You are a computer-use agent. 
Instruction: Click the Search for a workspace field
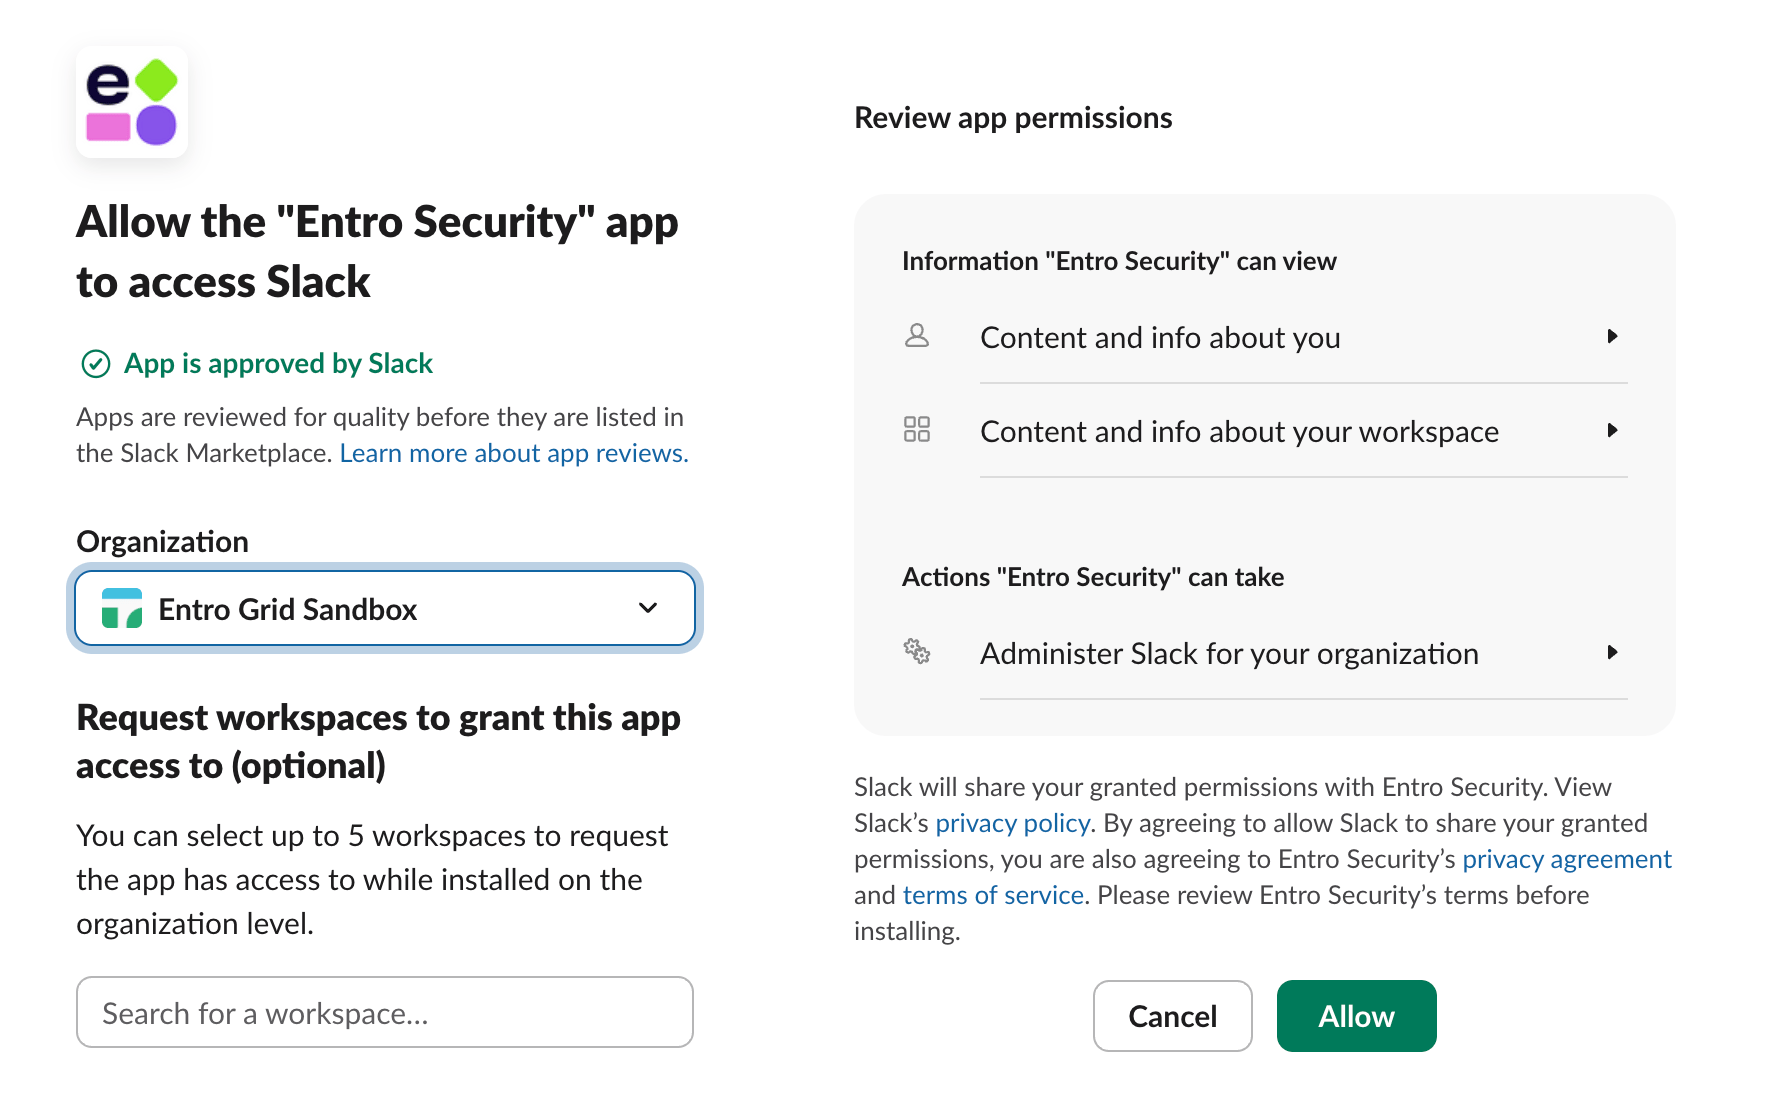385,1012
